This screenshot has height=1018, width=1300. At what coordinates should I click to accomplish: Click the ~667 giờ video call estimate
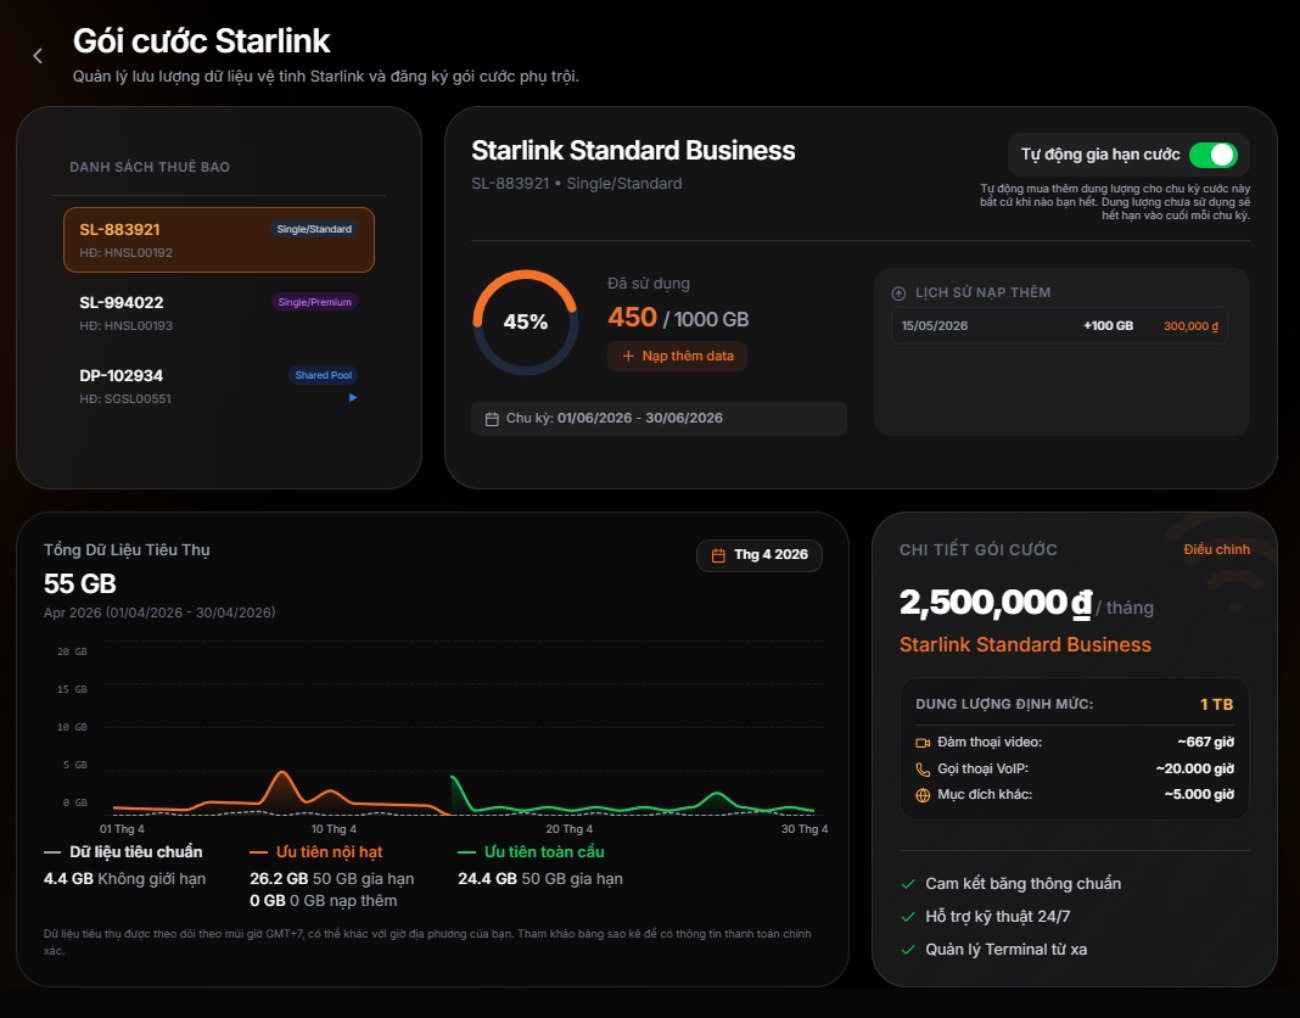tap(1206, 742)
